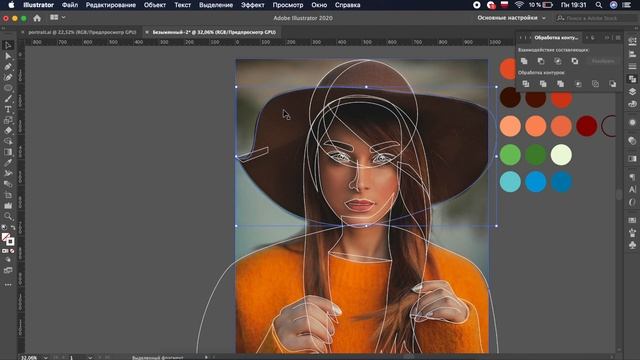
Task: Open Arrange Documents layout dropdown
Action: (x=57, y=18)
